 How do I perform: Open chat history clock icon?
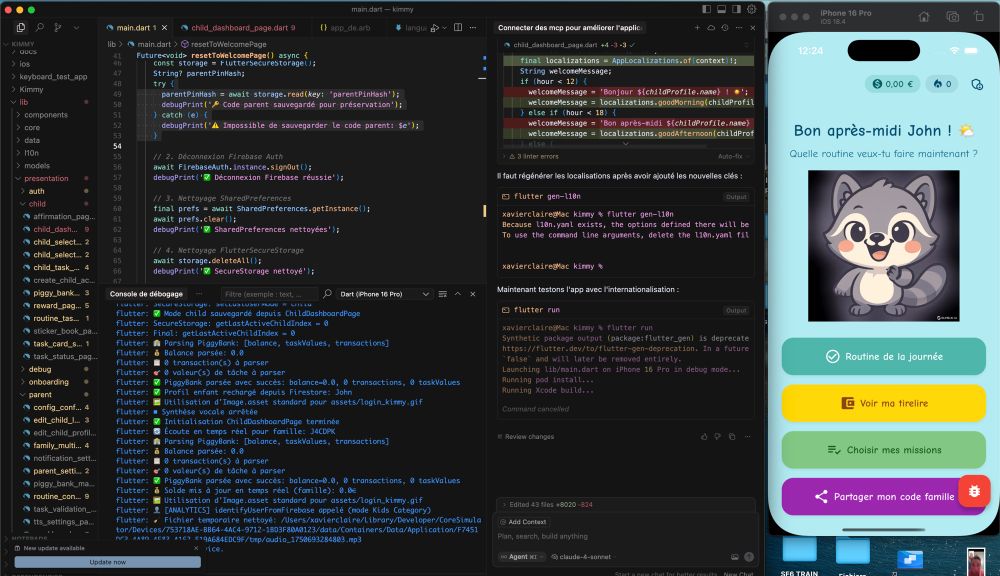tap(725, 27)
